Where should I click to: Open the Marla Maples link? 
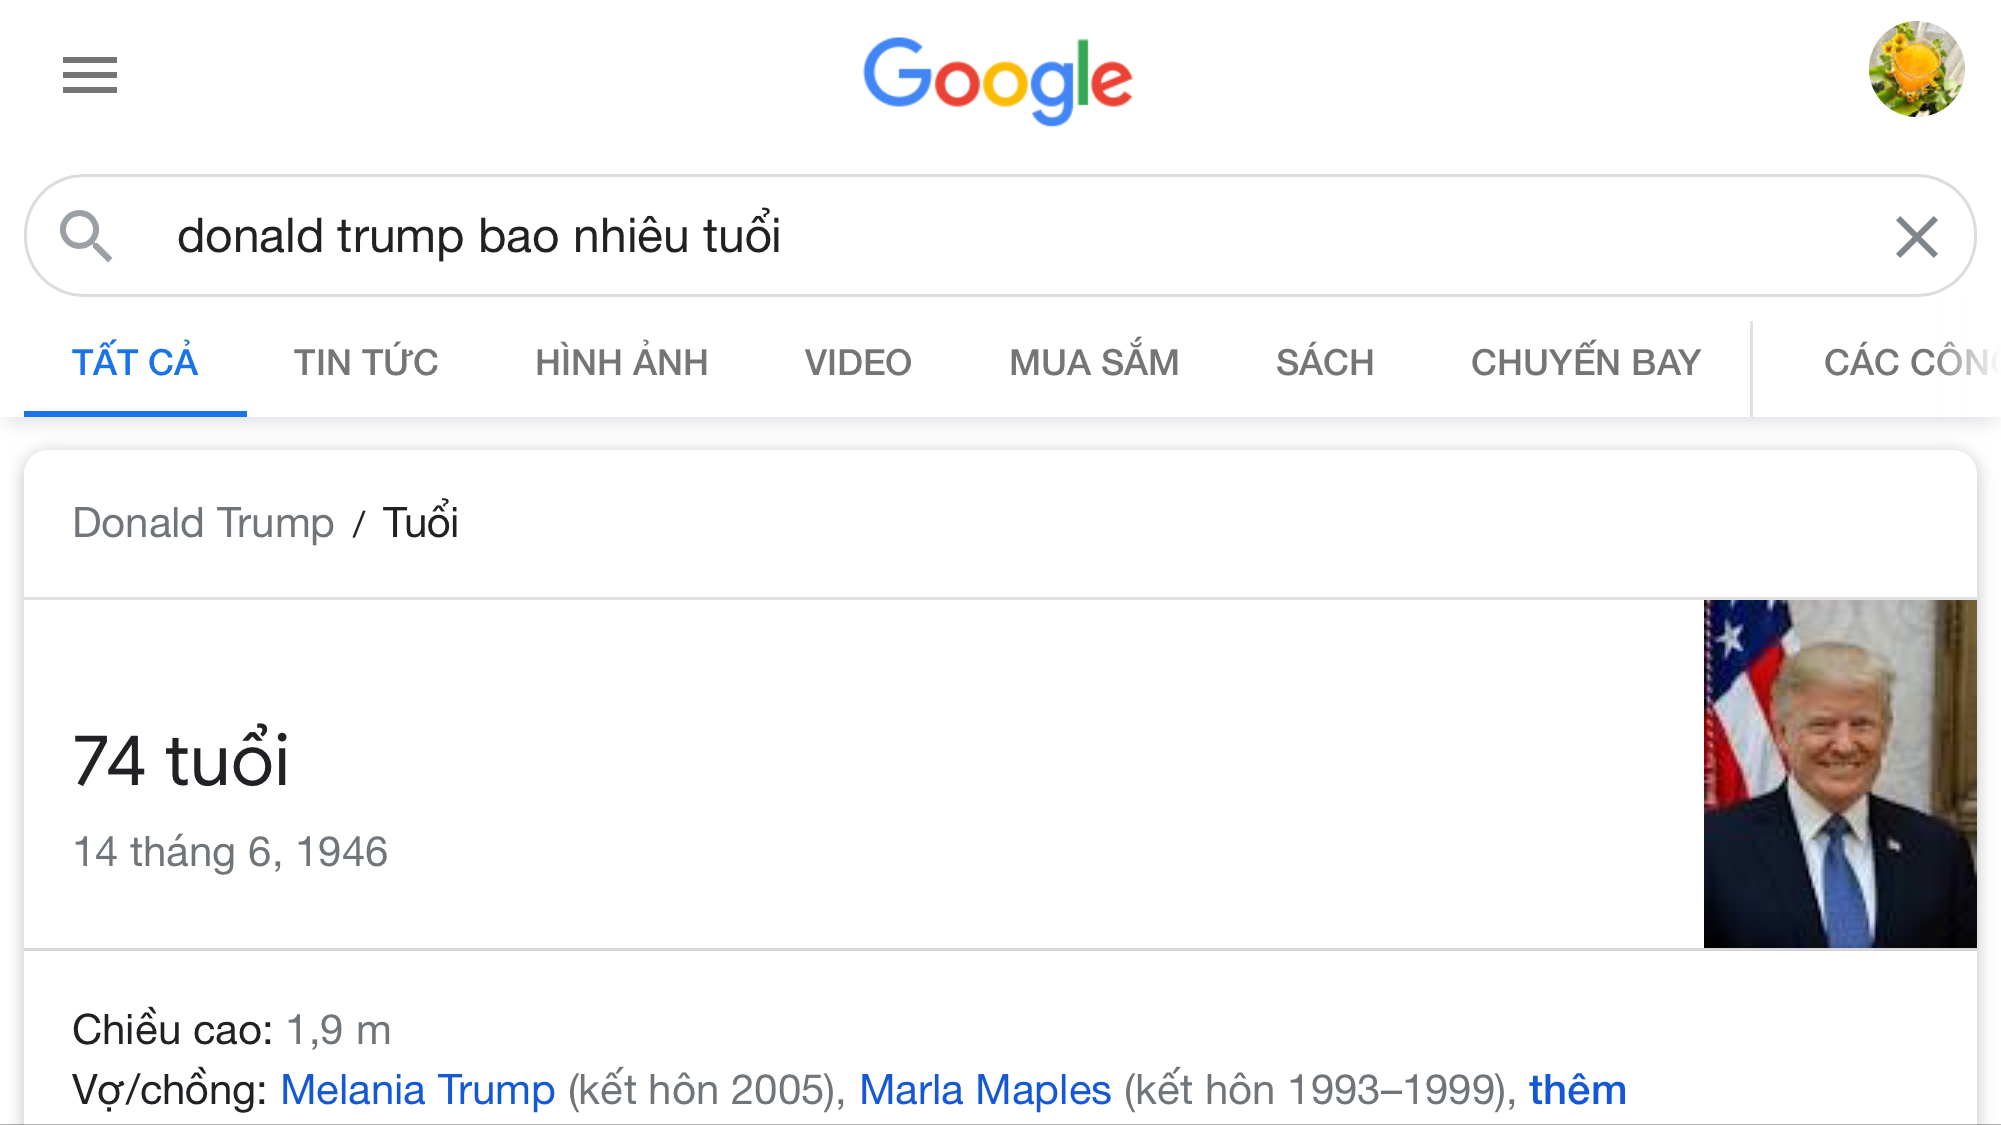click(985, 1090)
